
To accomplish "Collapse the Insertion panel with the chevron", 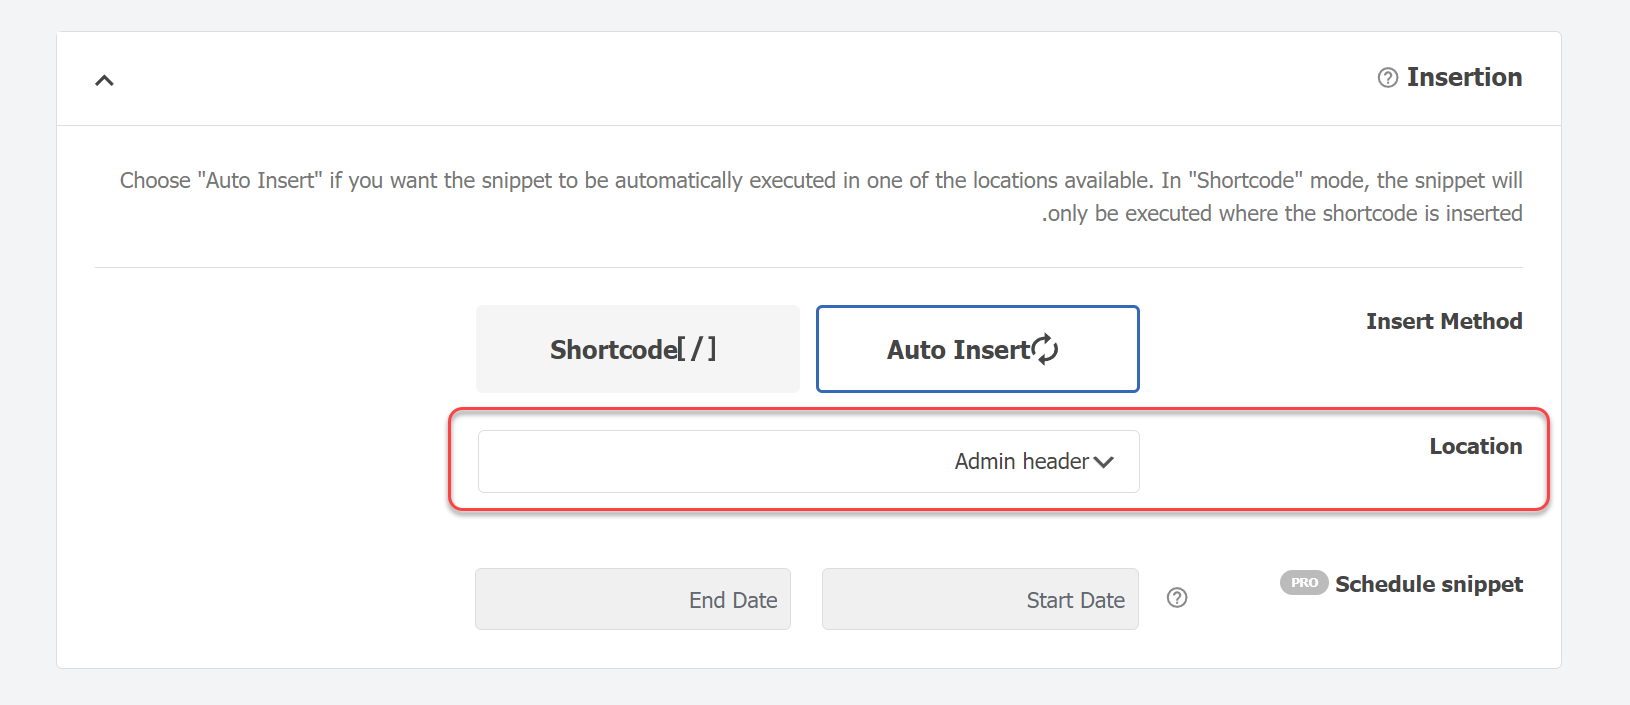I will [104, 80].
